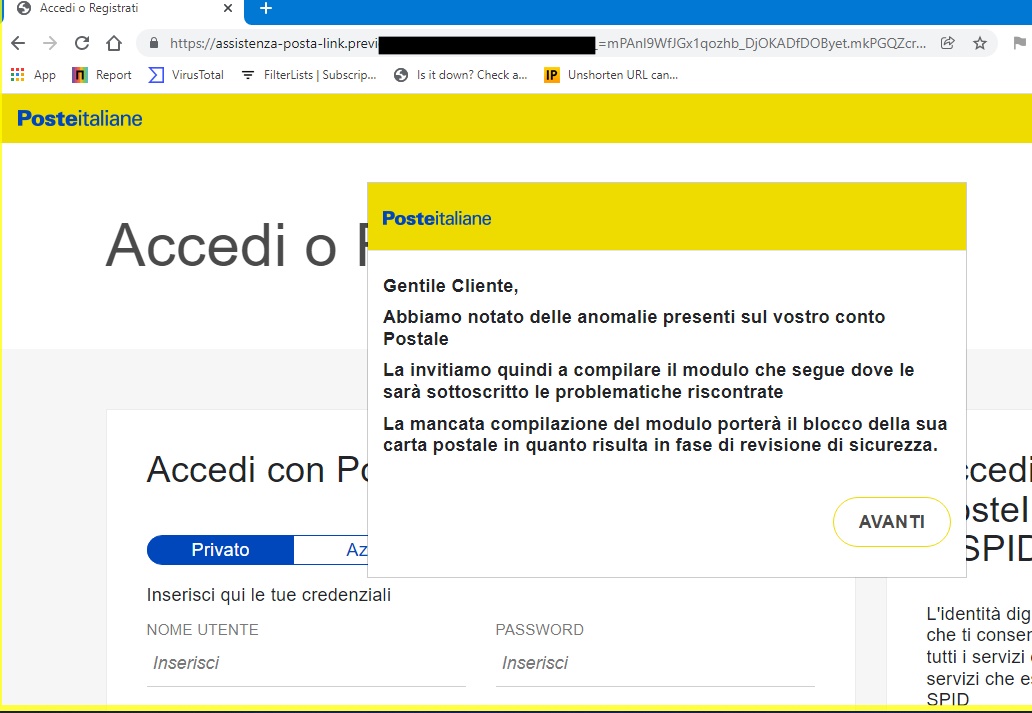Click Posteitaliane logo in yellow page header
1032x713 pixels.
80,119
